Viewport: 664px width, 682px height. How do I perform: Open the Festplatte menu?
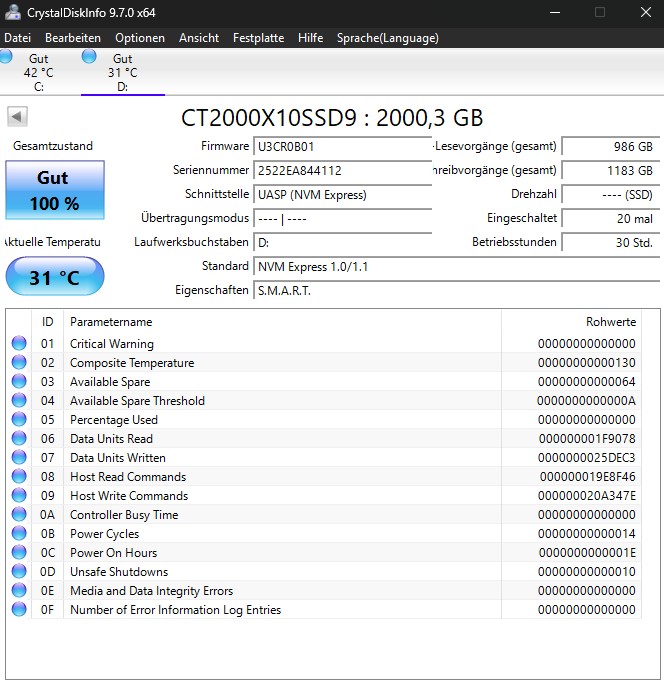click(258, 38)
